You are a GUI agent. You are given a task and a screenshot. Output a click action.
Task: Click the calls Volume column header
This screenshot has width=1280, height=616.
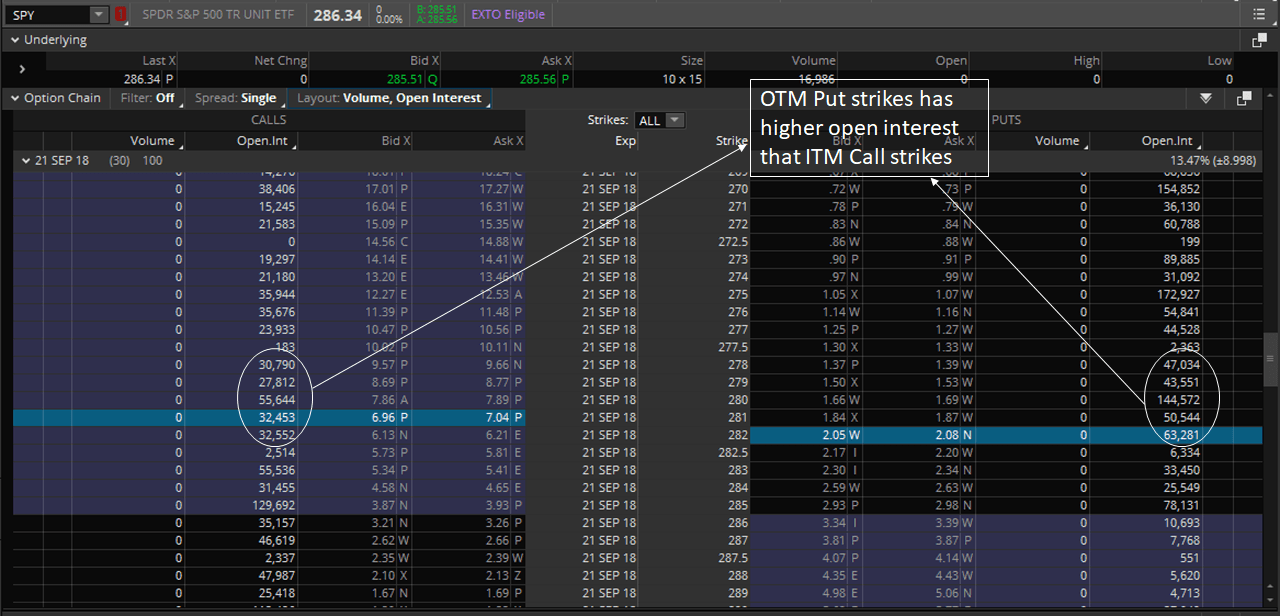152,141
